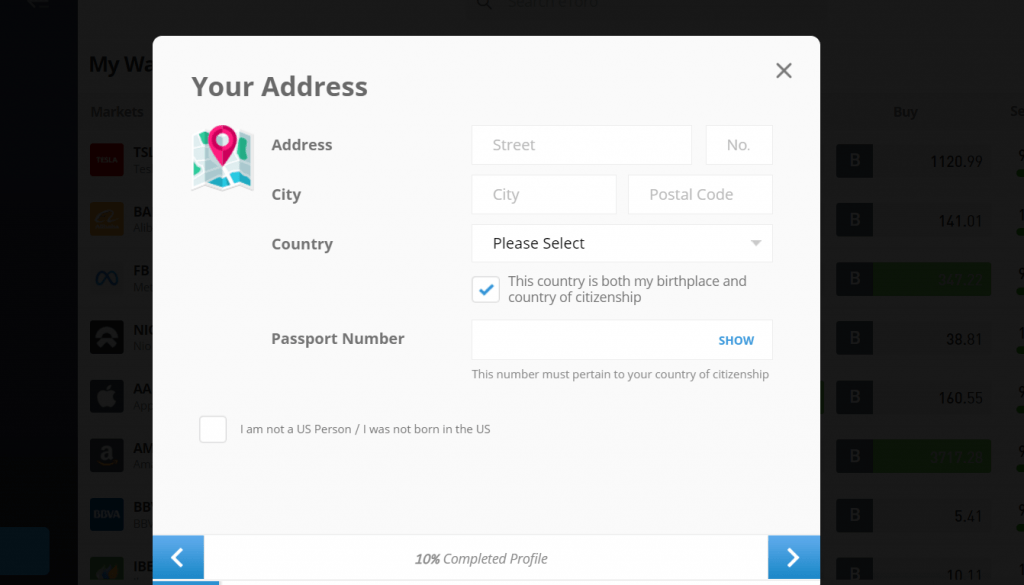Click the Meta logo in markets list
Viewport: 1024px width, 585px height.
point(107,277)
